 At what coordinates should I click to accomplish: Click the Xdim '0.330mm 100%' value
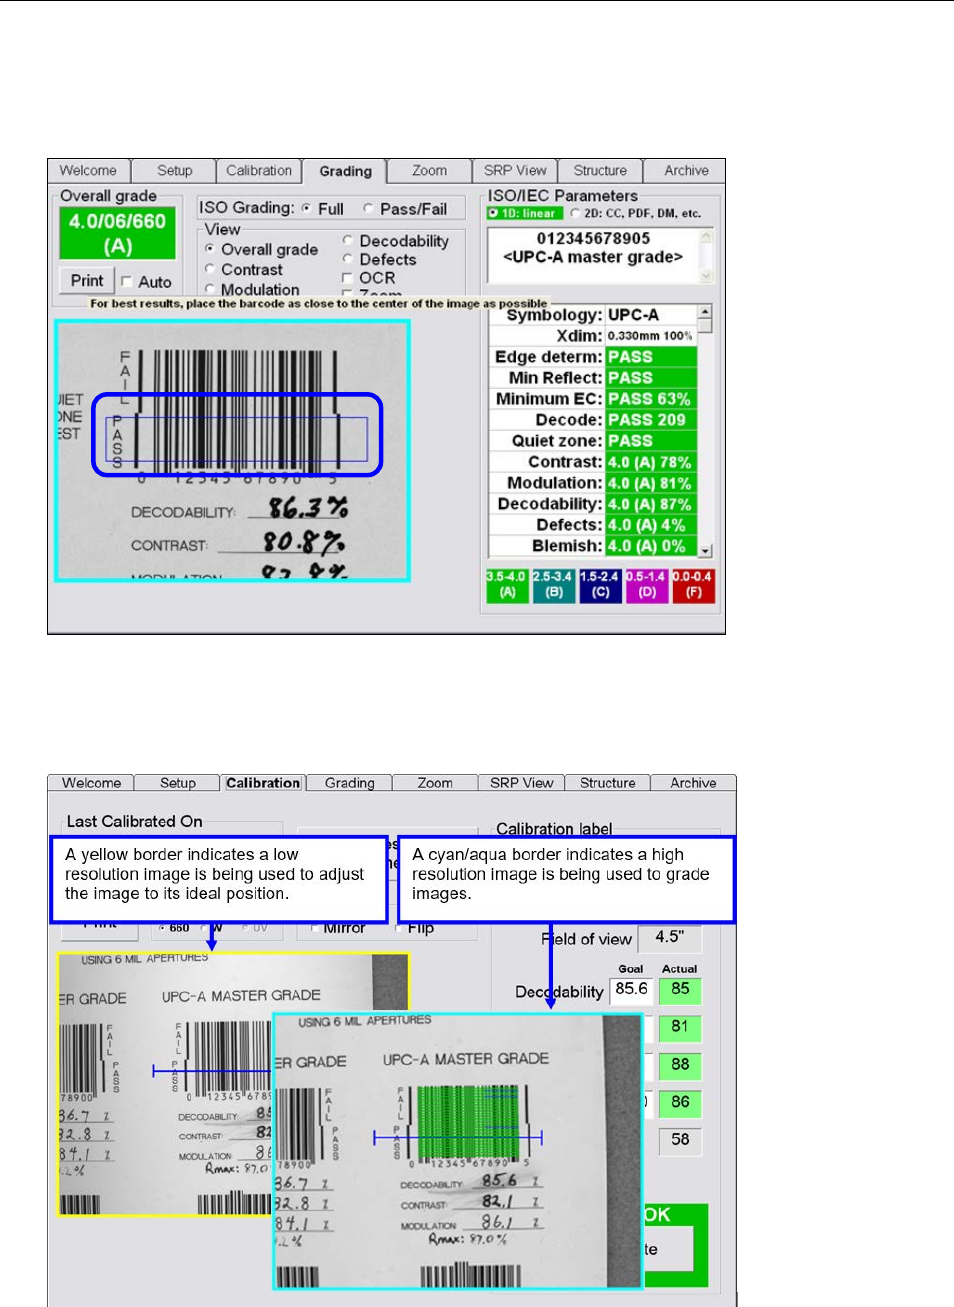point(651,336)
